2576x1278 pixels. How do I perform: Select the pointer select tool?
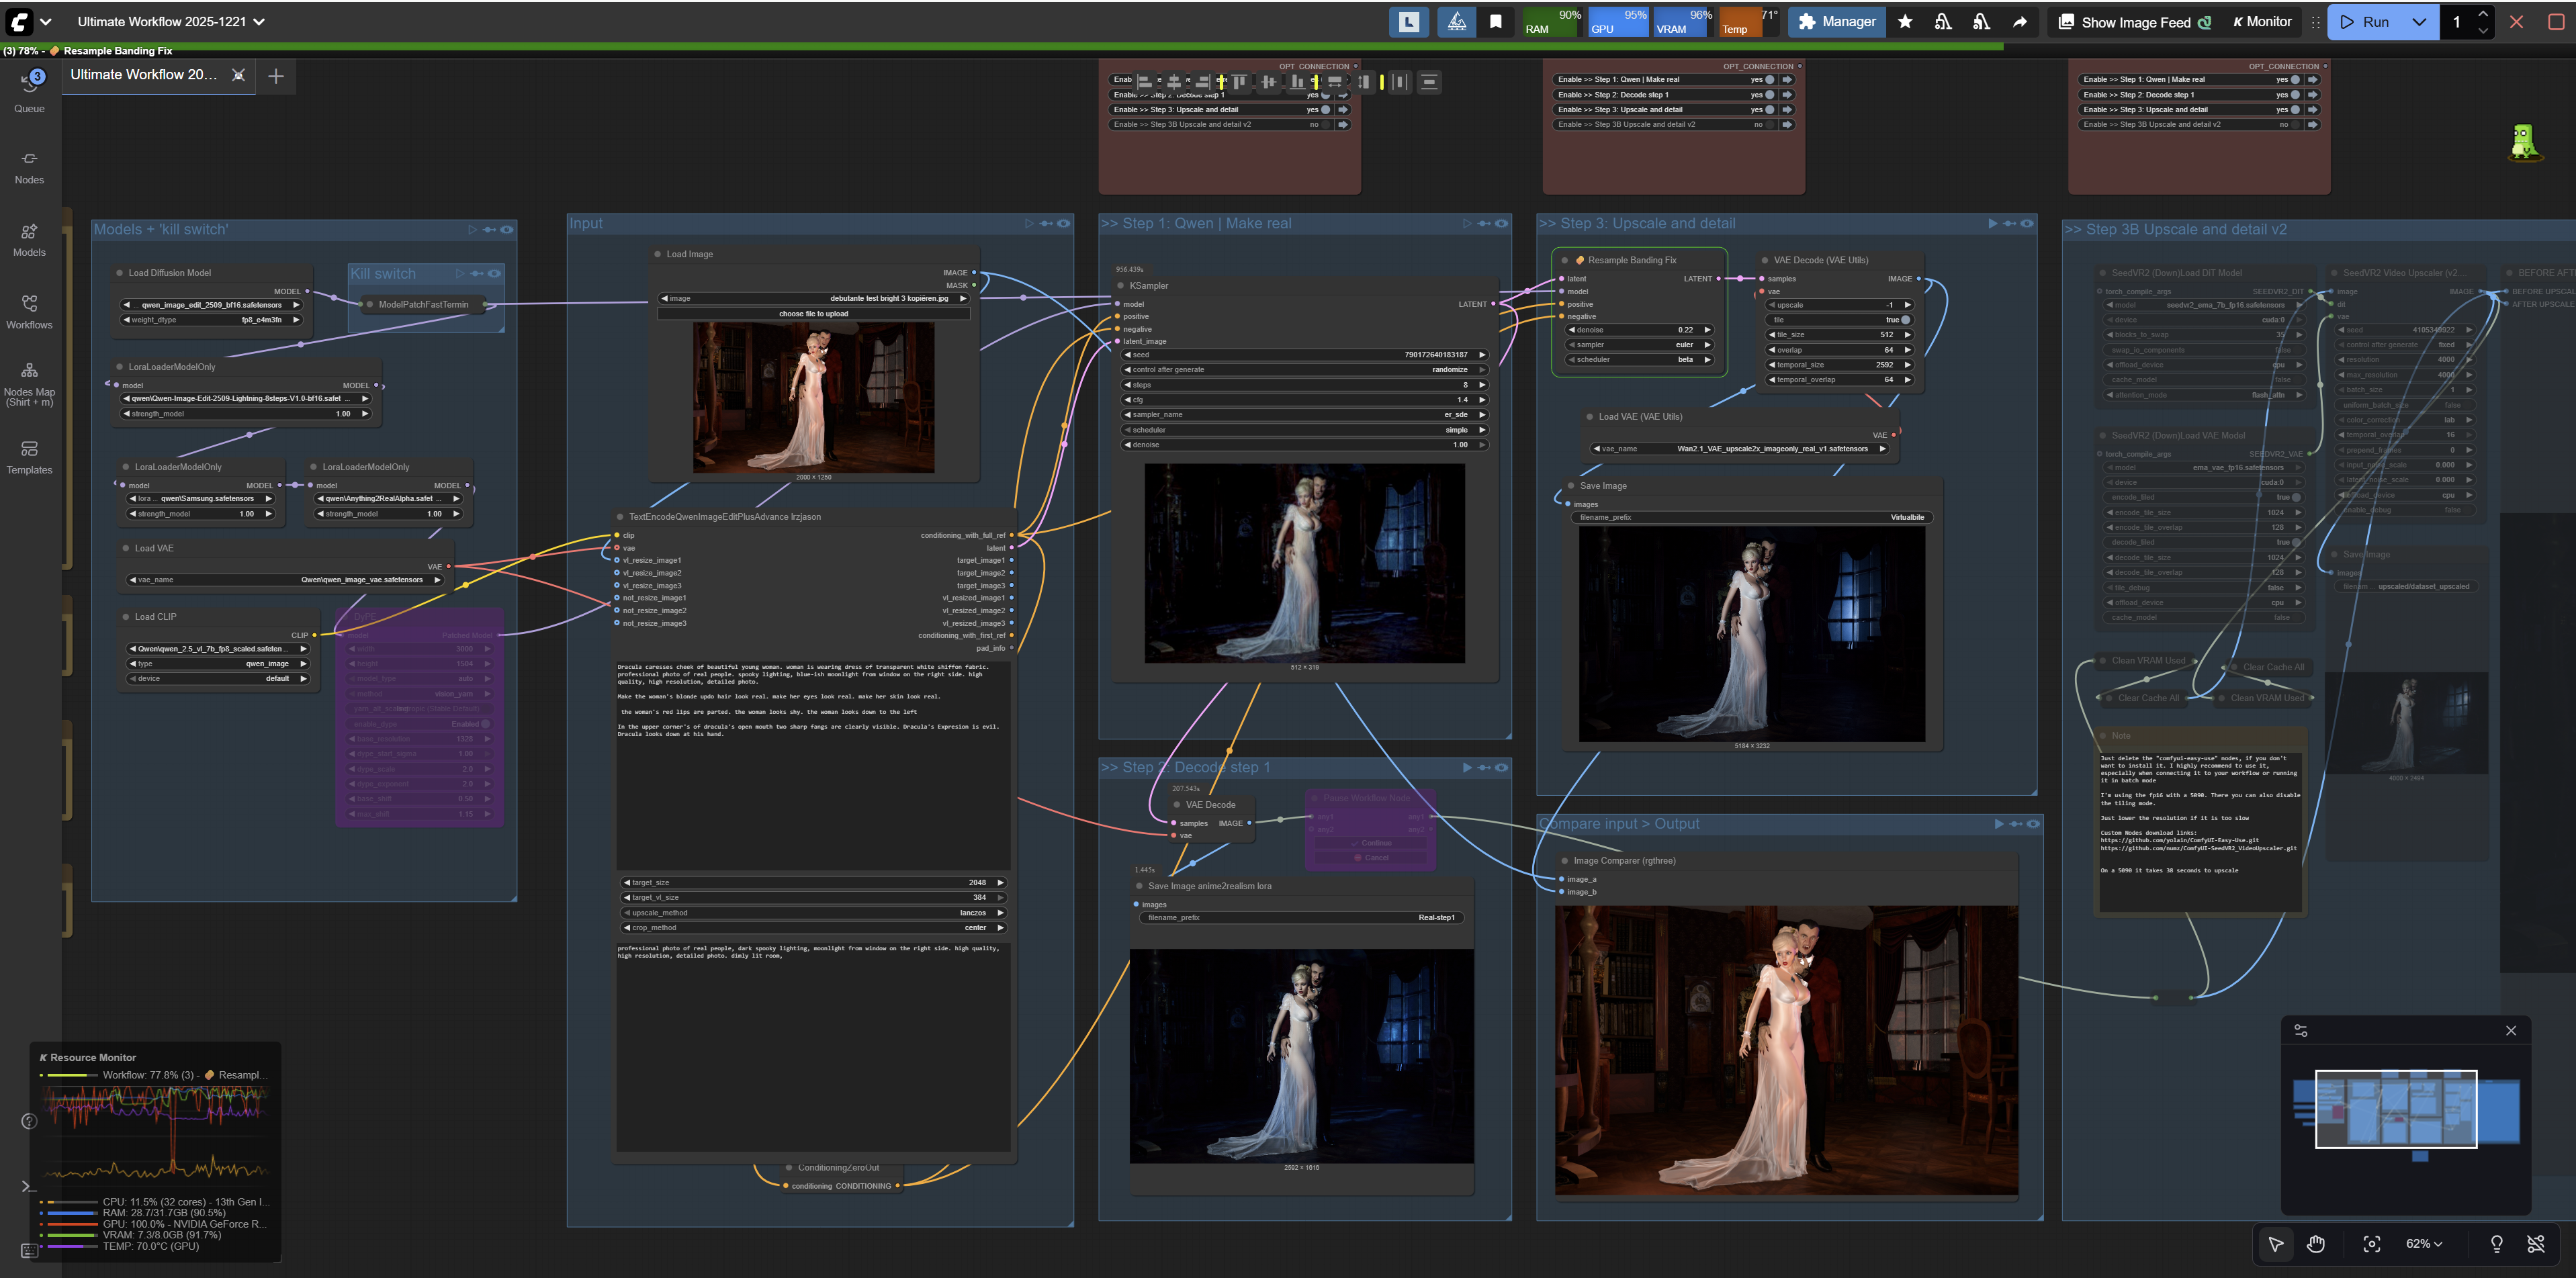coord(2276,1243)
